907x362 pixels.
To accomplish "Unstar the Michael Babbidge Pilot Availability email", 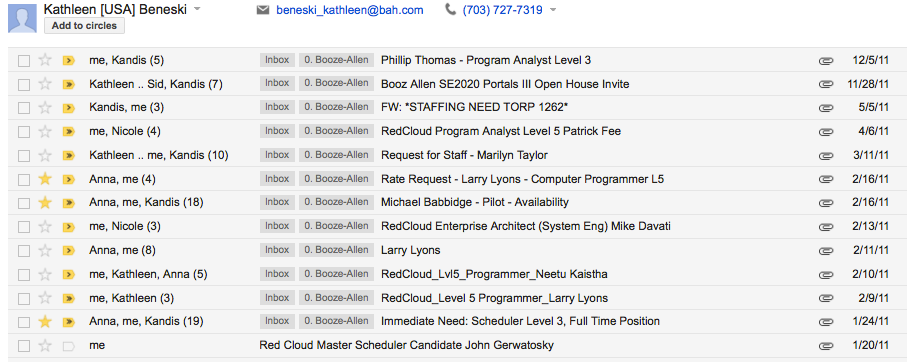I will coord(45,202).
